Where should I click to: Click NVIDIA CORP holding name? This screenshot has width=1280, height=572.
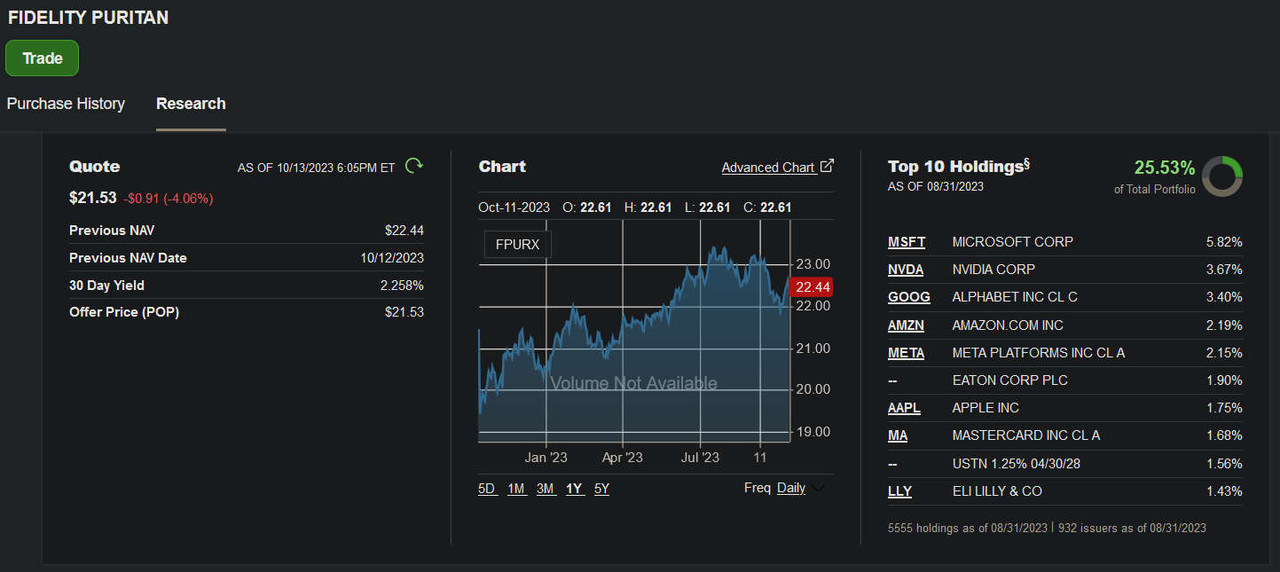click(994, 269)
